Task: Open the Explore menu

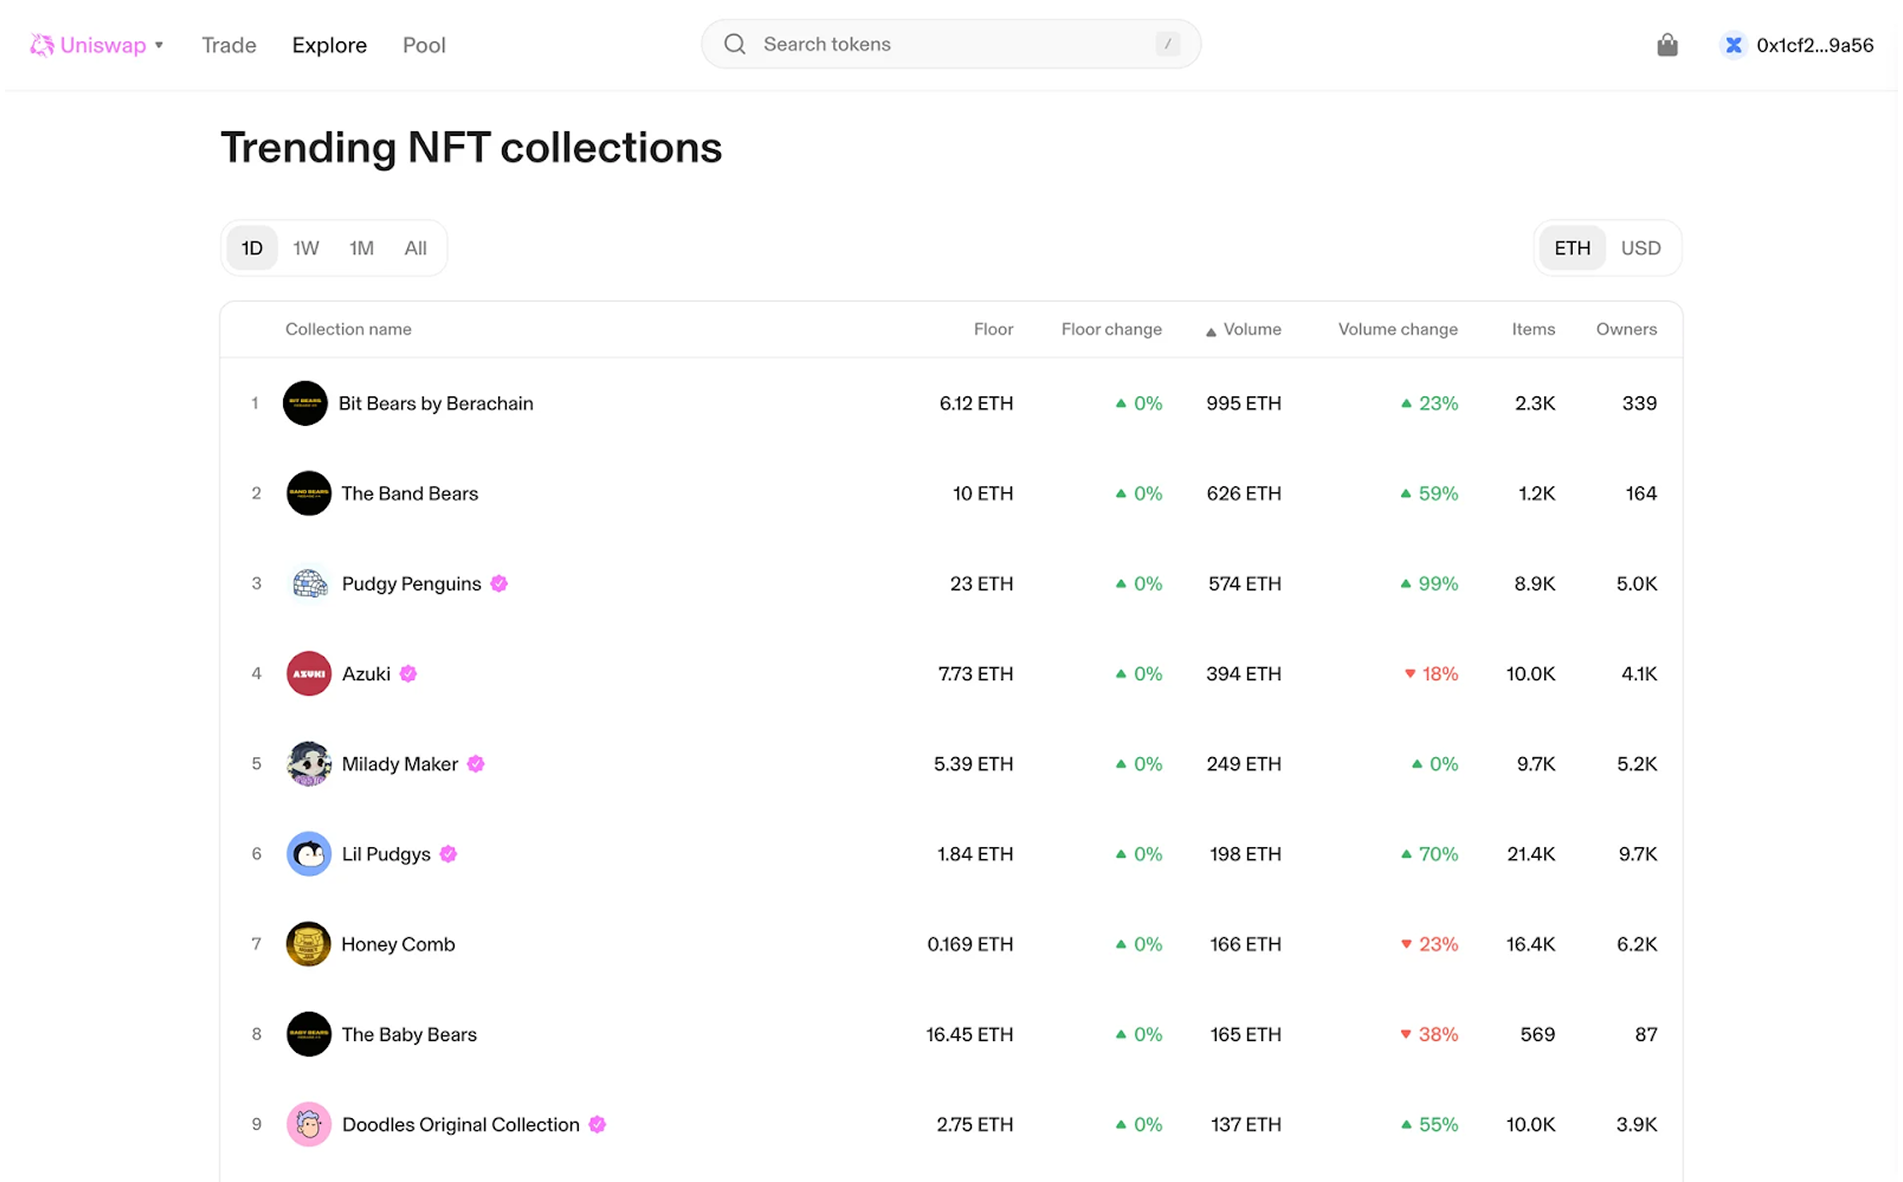Action: pos(329,45)
